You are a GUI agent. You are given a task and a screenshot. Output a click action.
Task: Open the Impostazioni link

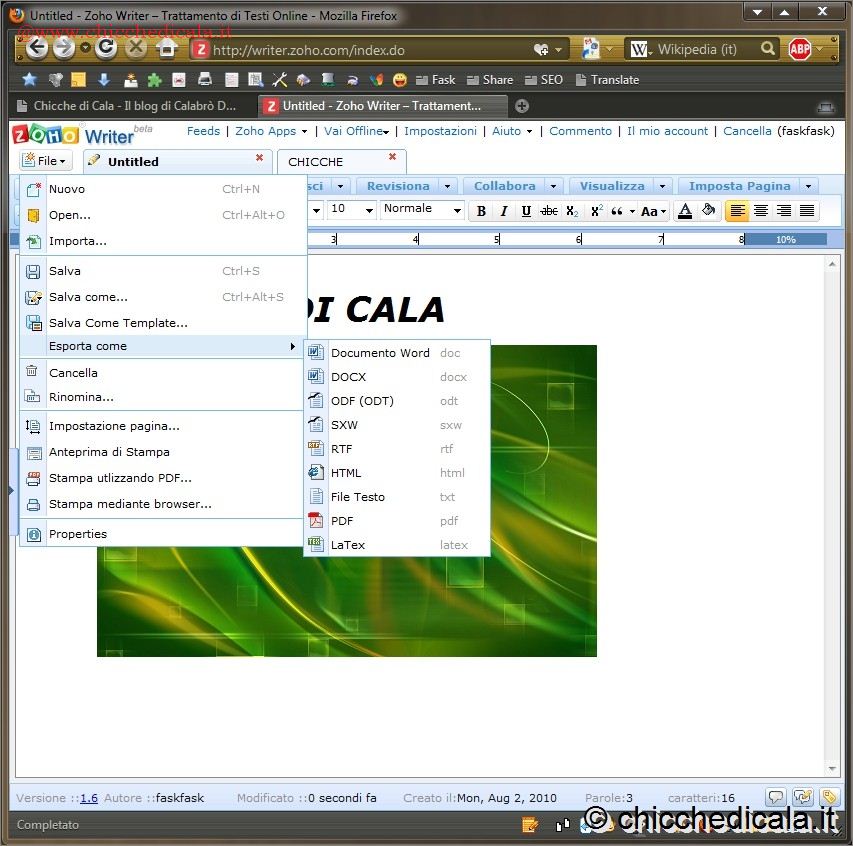[x=440, y=131]
